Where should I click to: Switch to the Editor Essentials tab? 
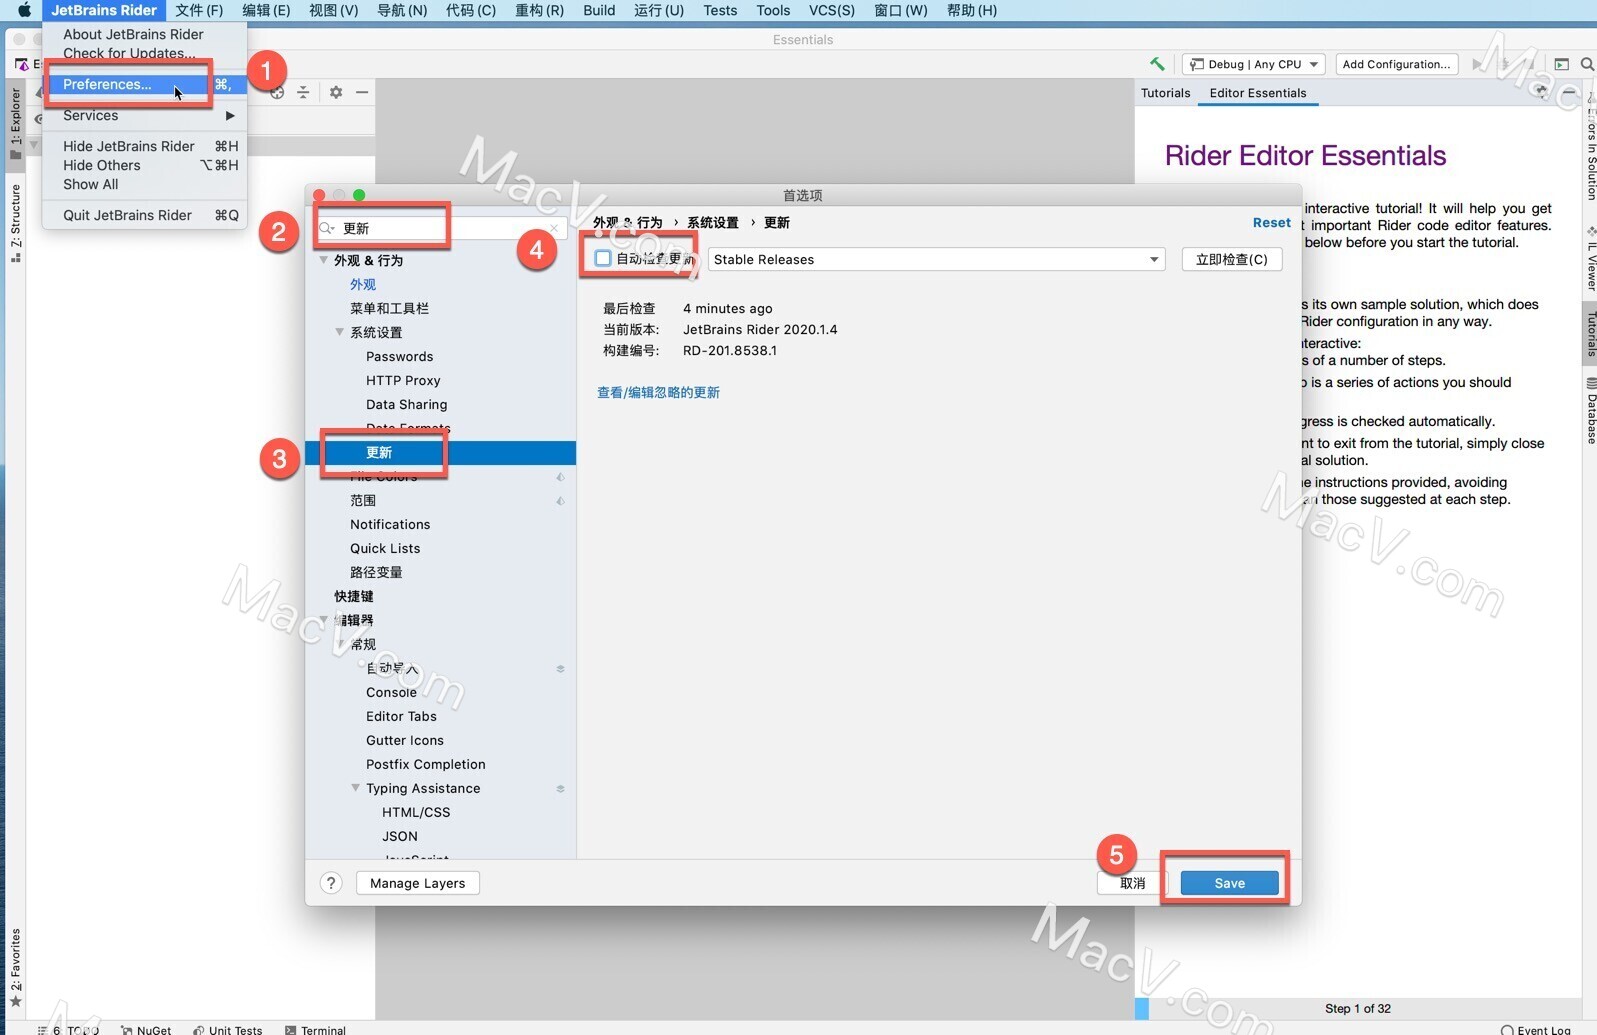(1258, 93)
